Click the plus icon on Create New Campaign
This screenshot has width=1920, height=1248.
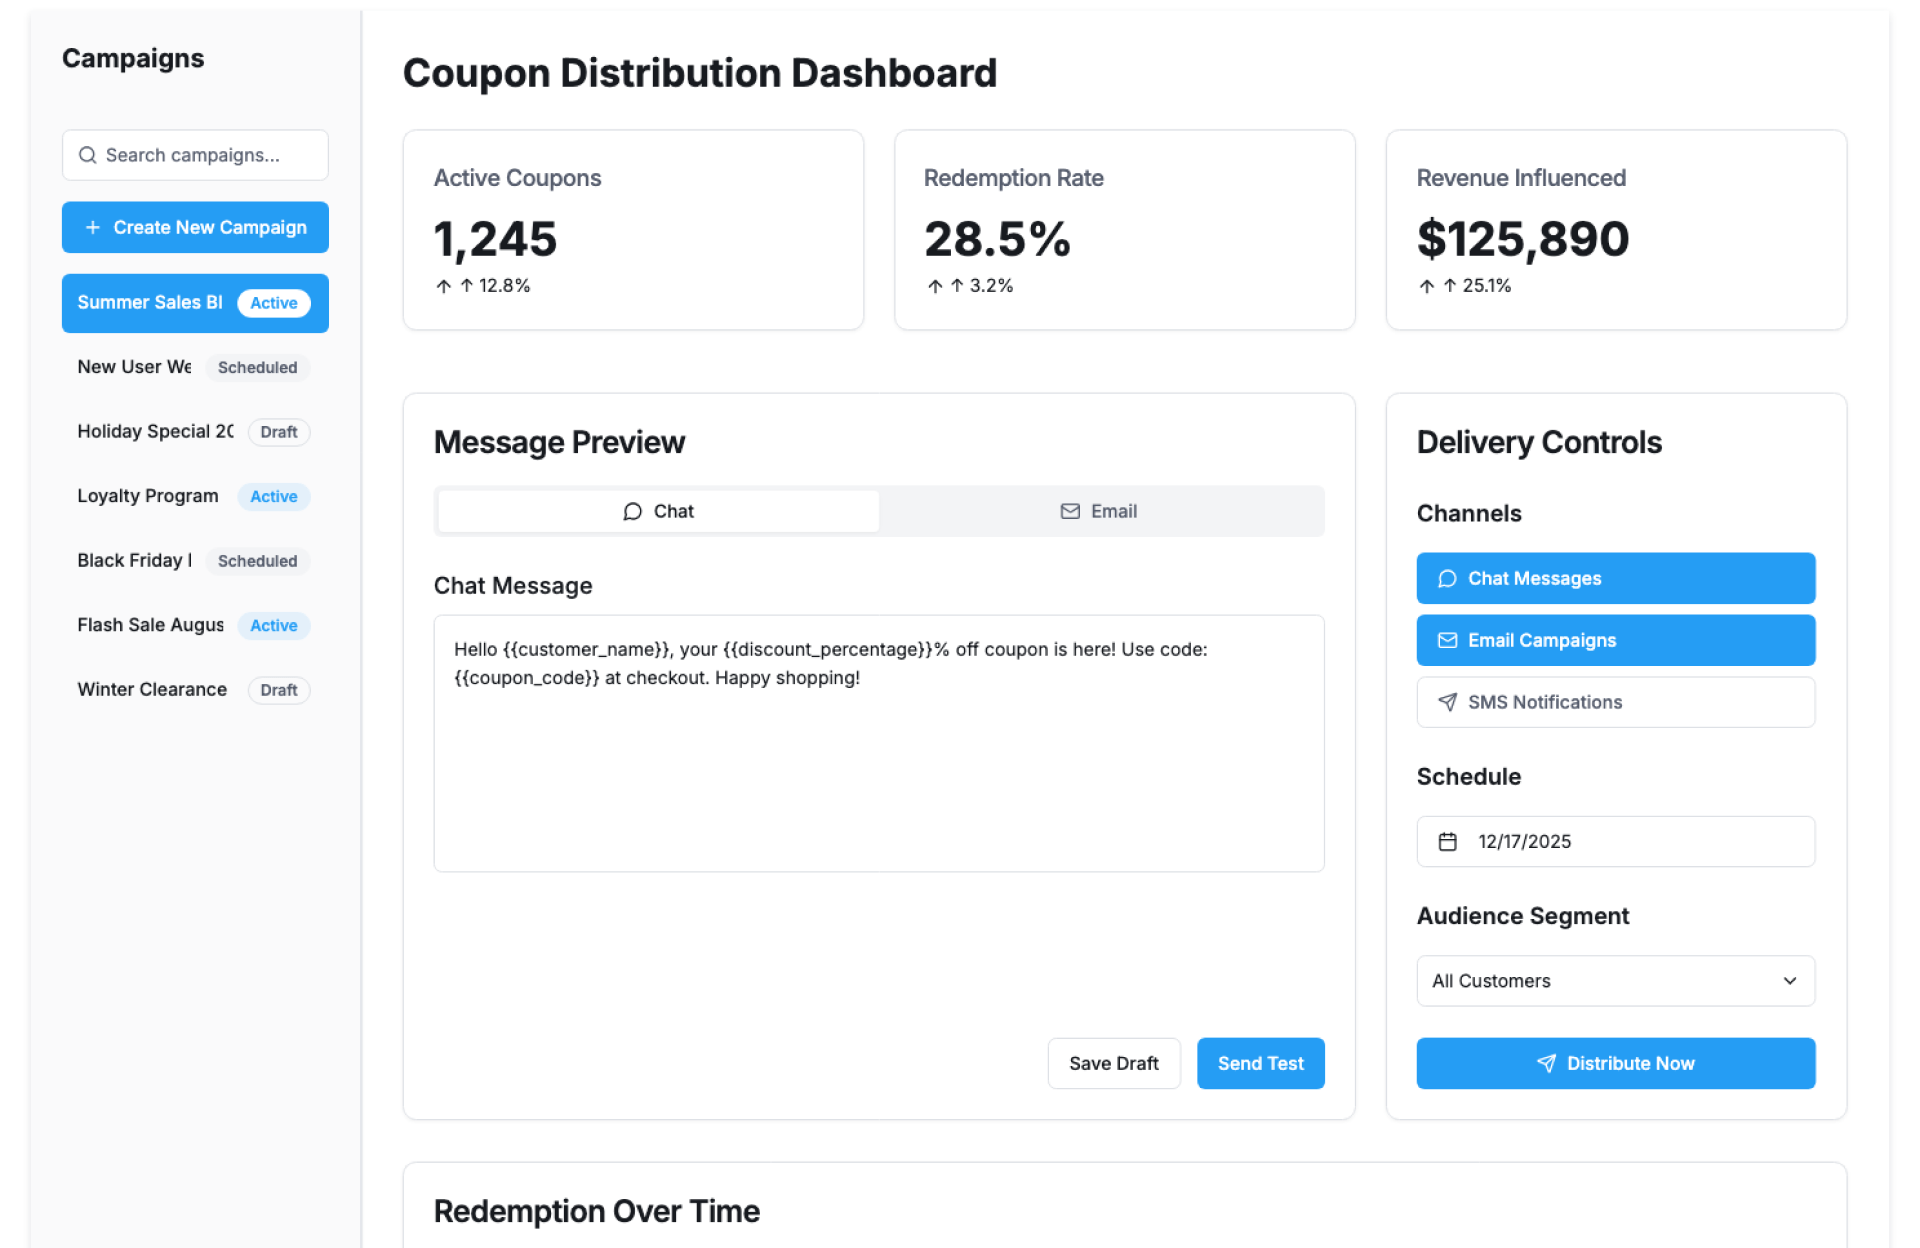(93, 228)
